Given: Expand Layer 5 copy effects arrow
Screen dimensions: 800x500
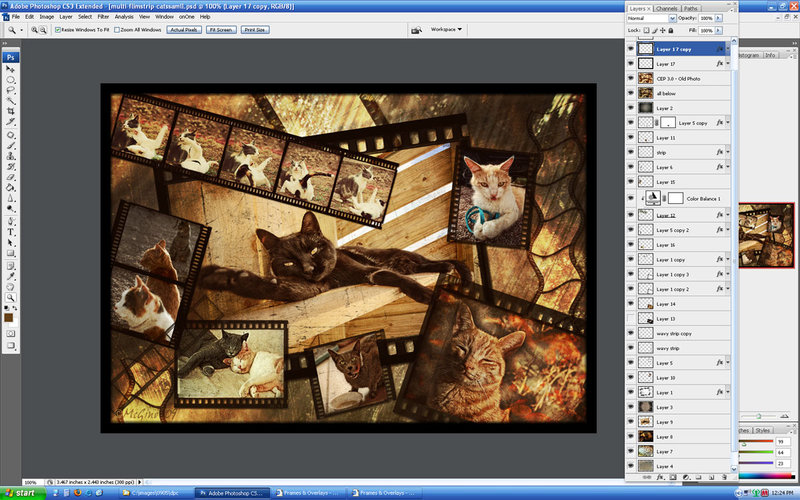Looking at the screenshot, I should click(729, 122).
